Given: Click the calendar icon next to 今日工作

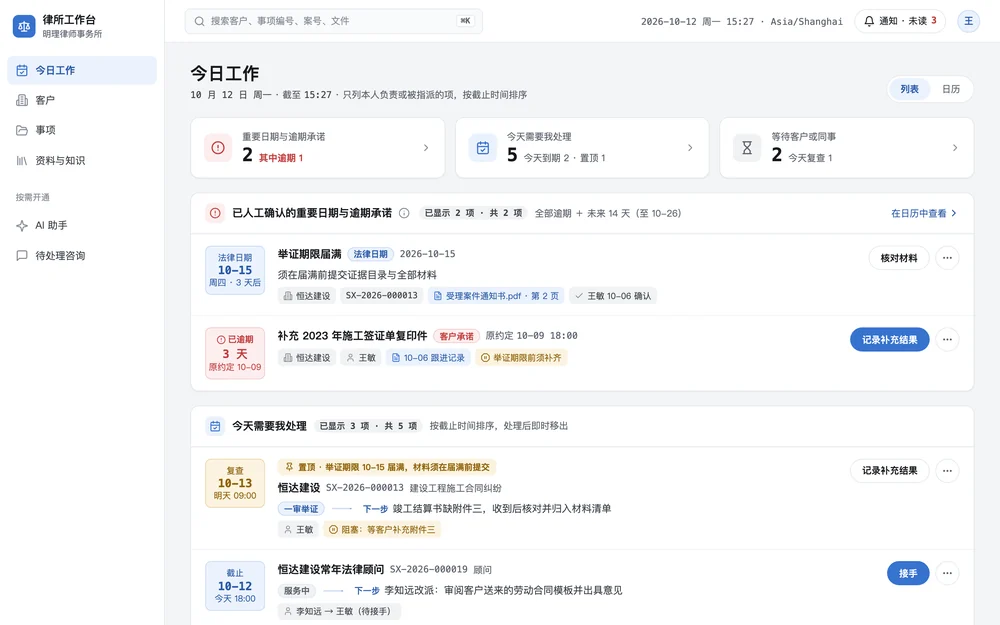Looking at the screenshot, I should [x=22, y=70].
